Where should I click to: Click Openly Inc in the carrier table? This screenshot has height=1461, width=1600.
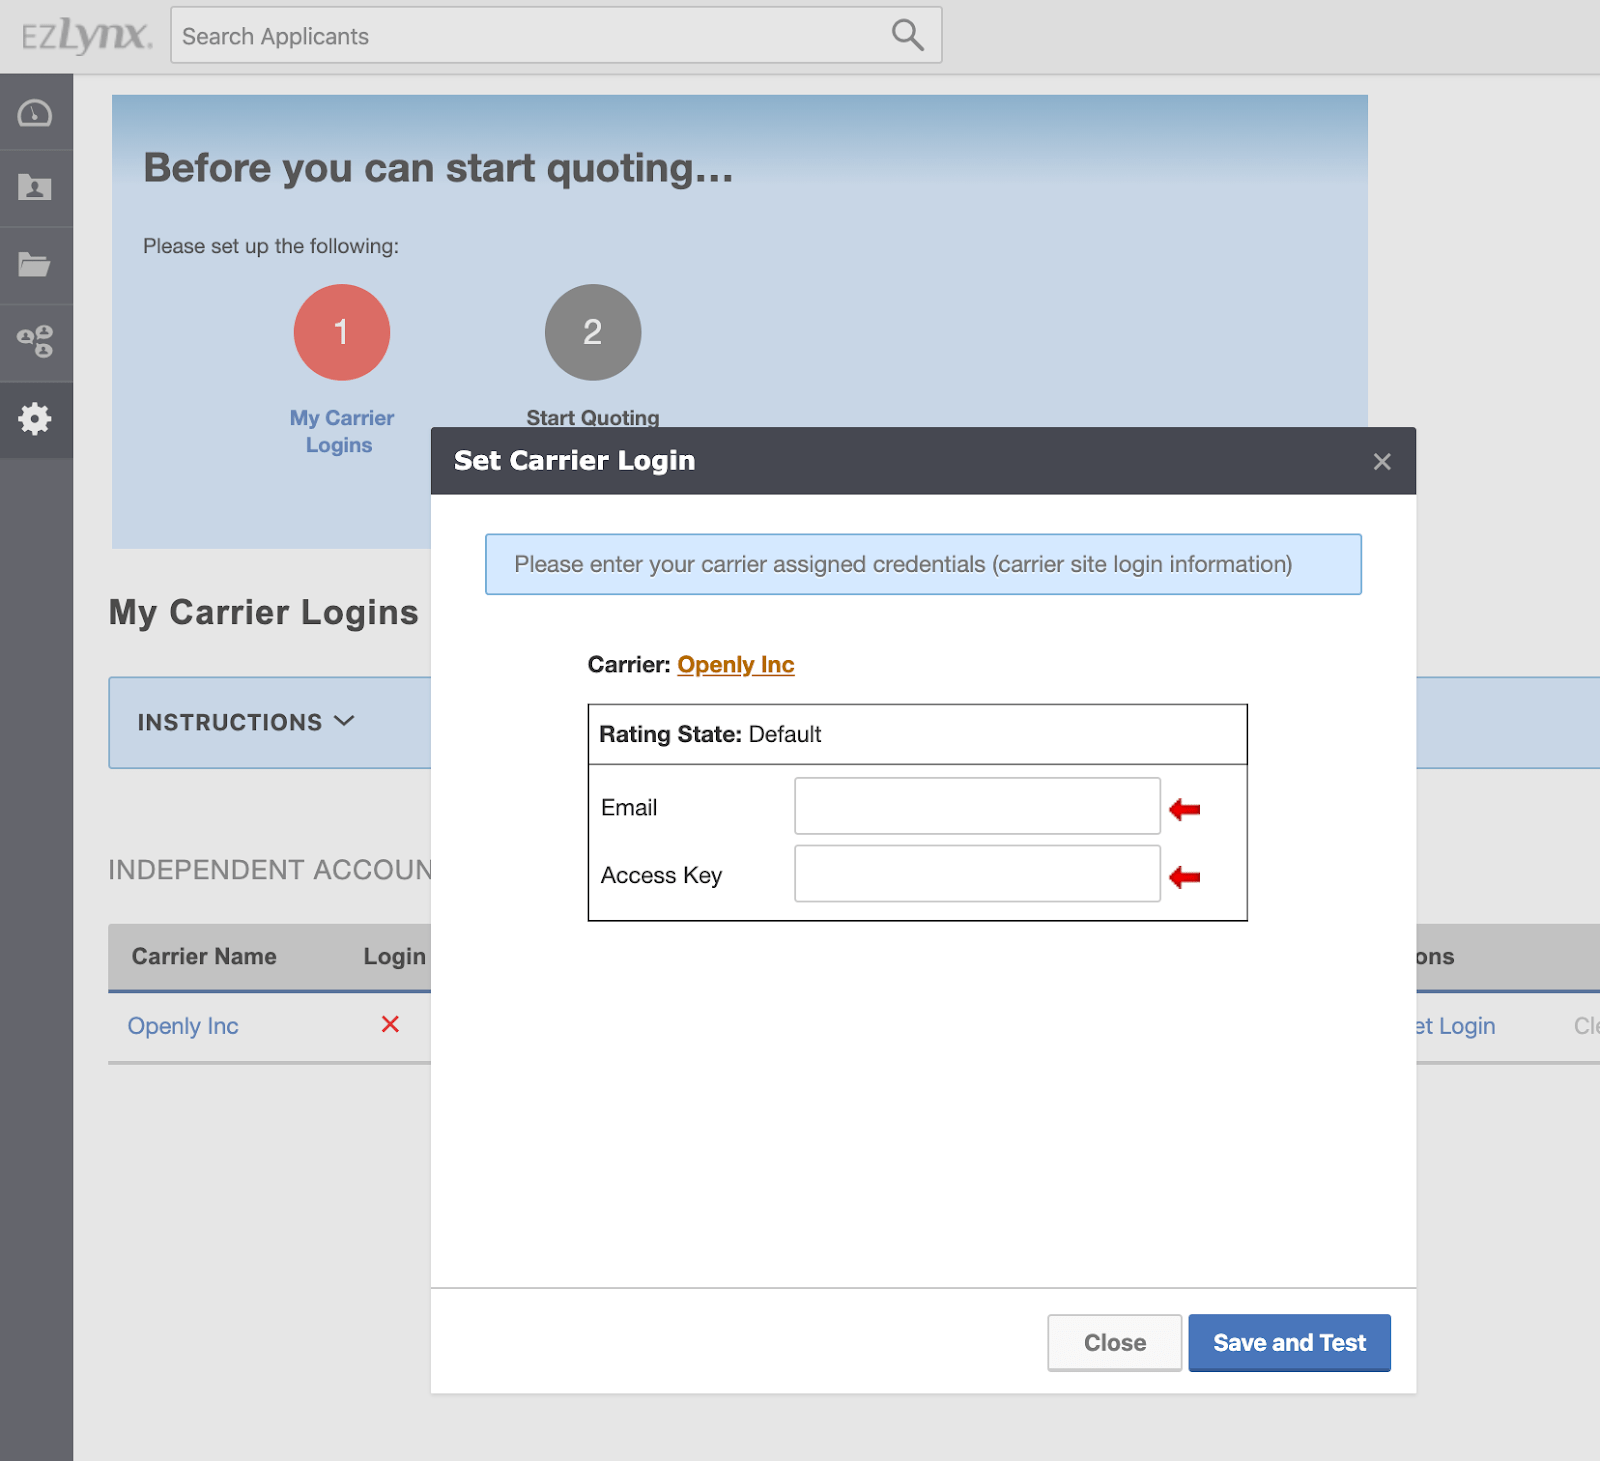tap(183, 1026)
